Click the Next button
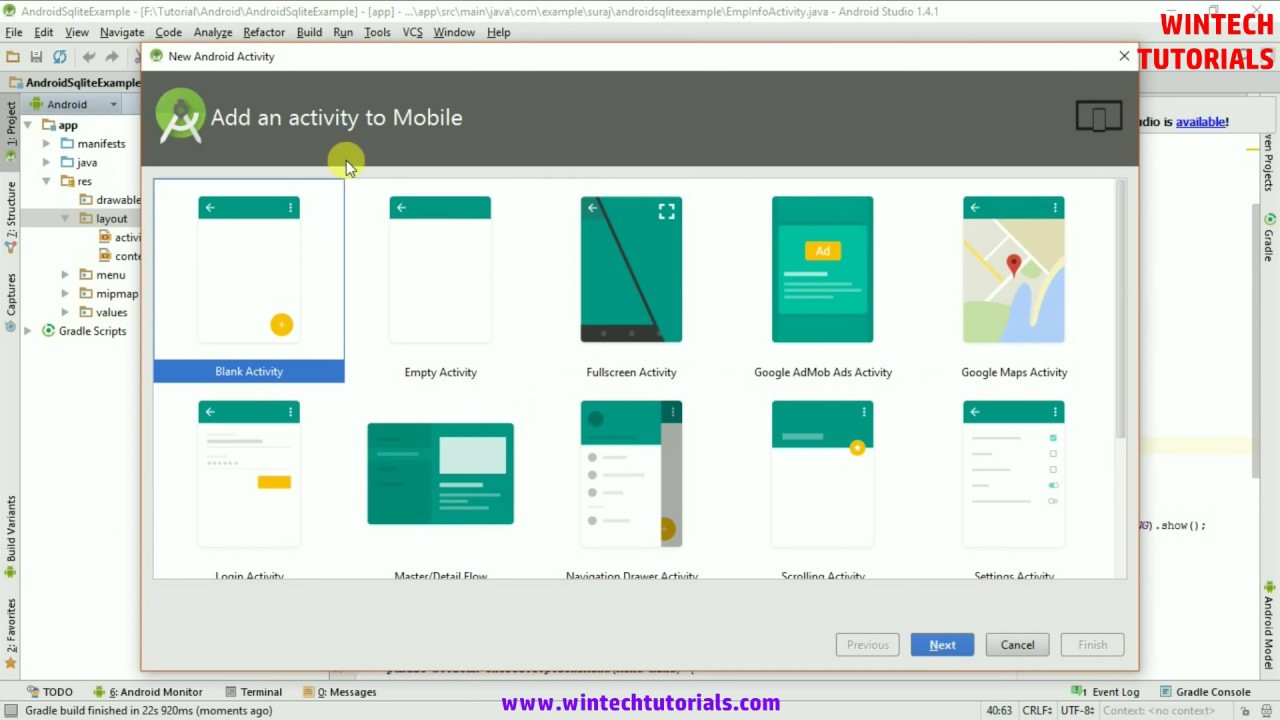Screen dimensions: 1280x720 tap(942, 645)
